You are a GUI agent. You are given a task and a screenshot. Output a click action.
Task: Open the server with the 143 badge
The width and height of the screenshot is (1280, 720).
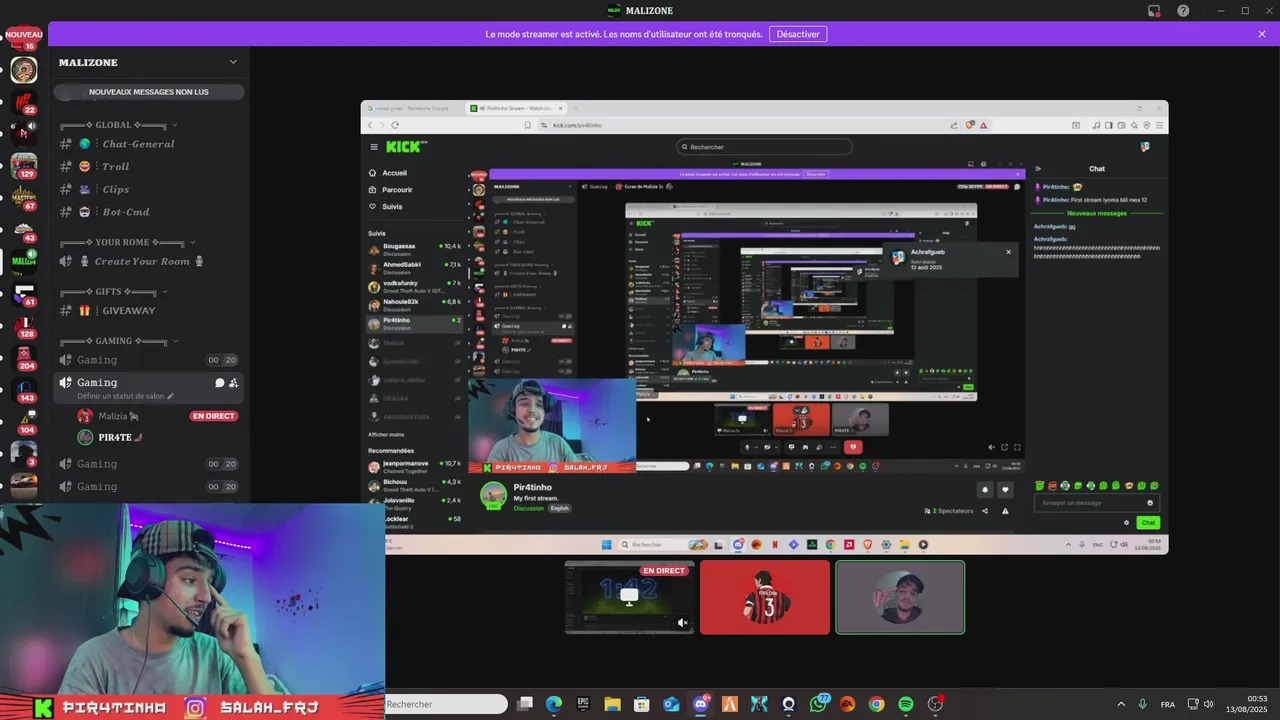click(x=23, y=390)
